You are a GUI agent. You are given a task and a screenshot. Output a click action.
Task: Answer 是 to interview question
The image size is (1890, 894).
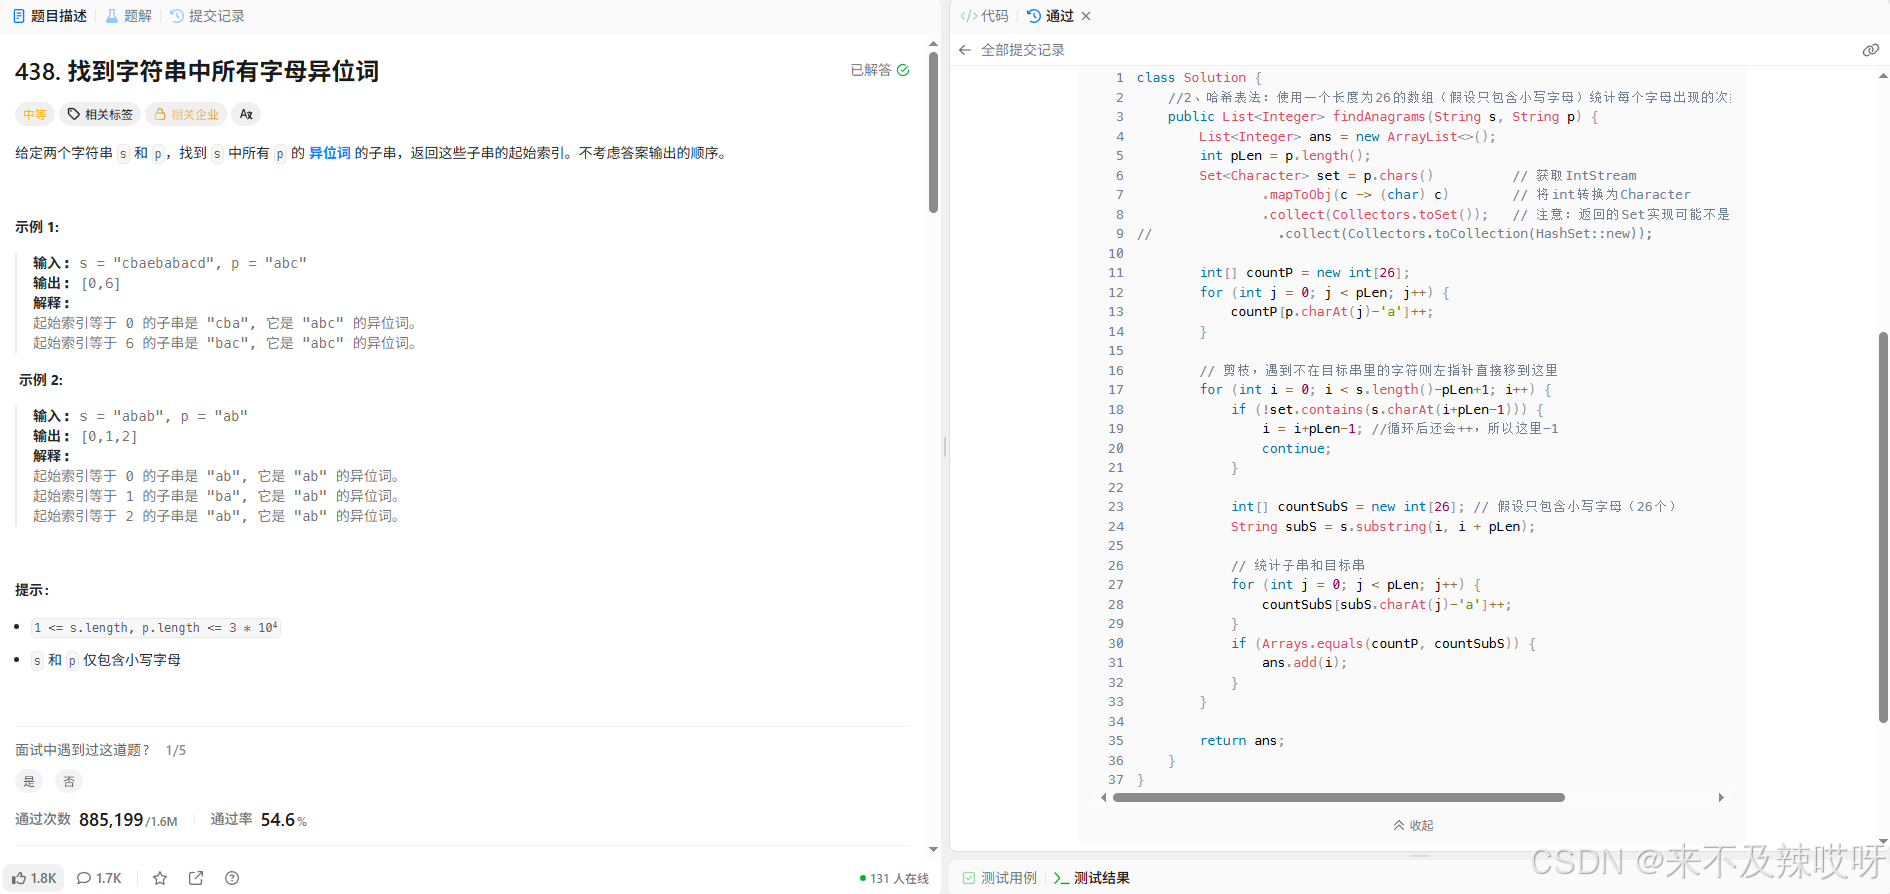[29, 782]
